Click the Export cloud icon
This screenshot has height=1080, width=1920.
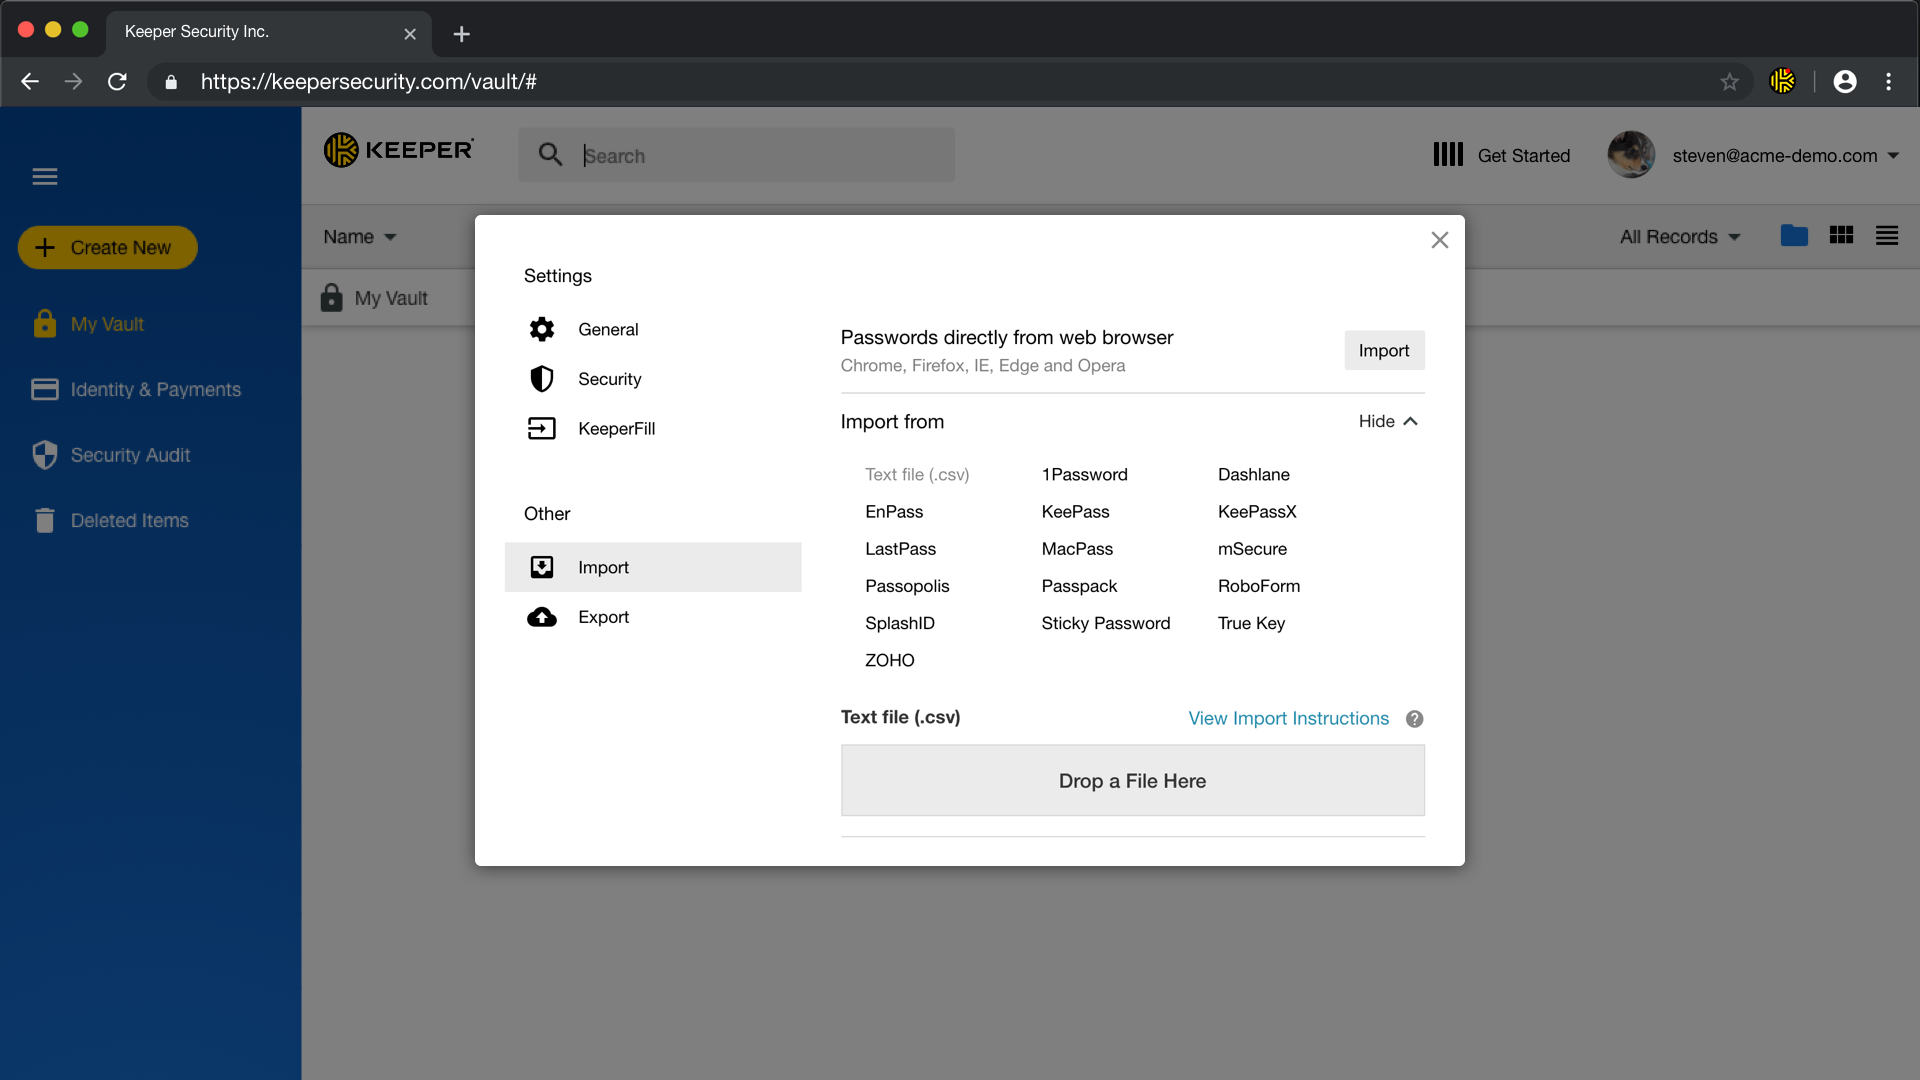(x=542, y=617)
